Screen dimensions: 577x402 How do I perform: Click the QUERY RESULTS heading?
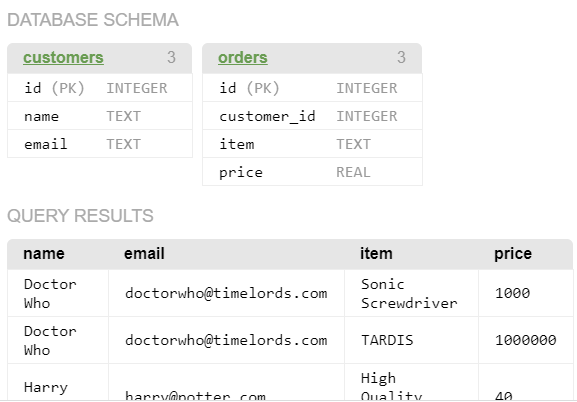[80, 216]
